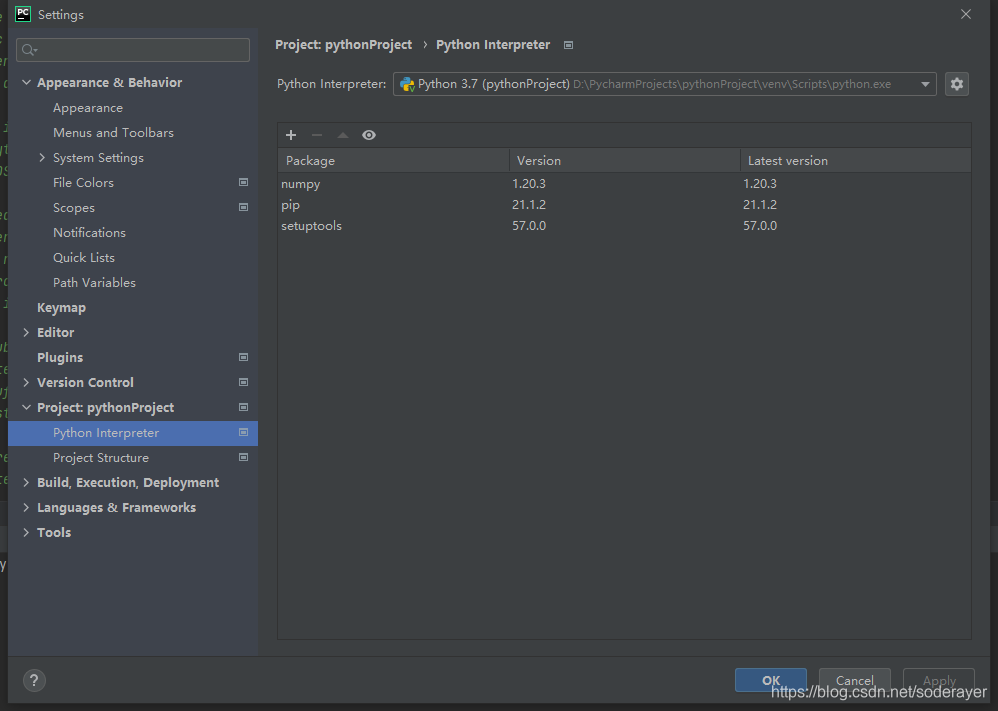Click Project: pythonProject breadcrumb
998x711 pixels.
[344, 45]
